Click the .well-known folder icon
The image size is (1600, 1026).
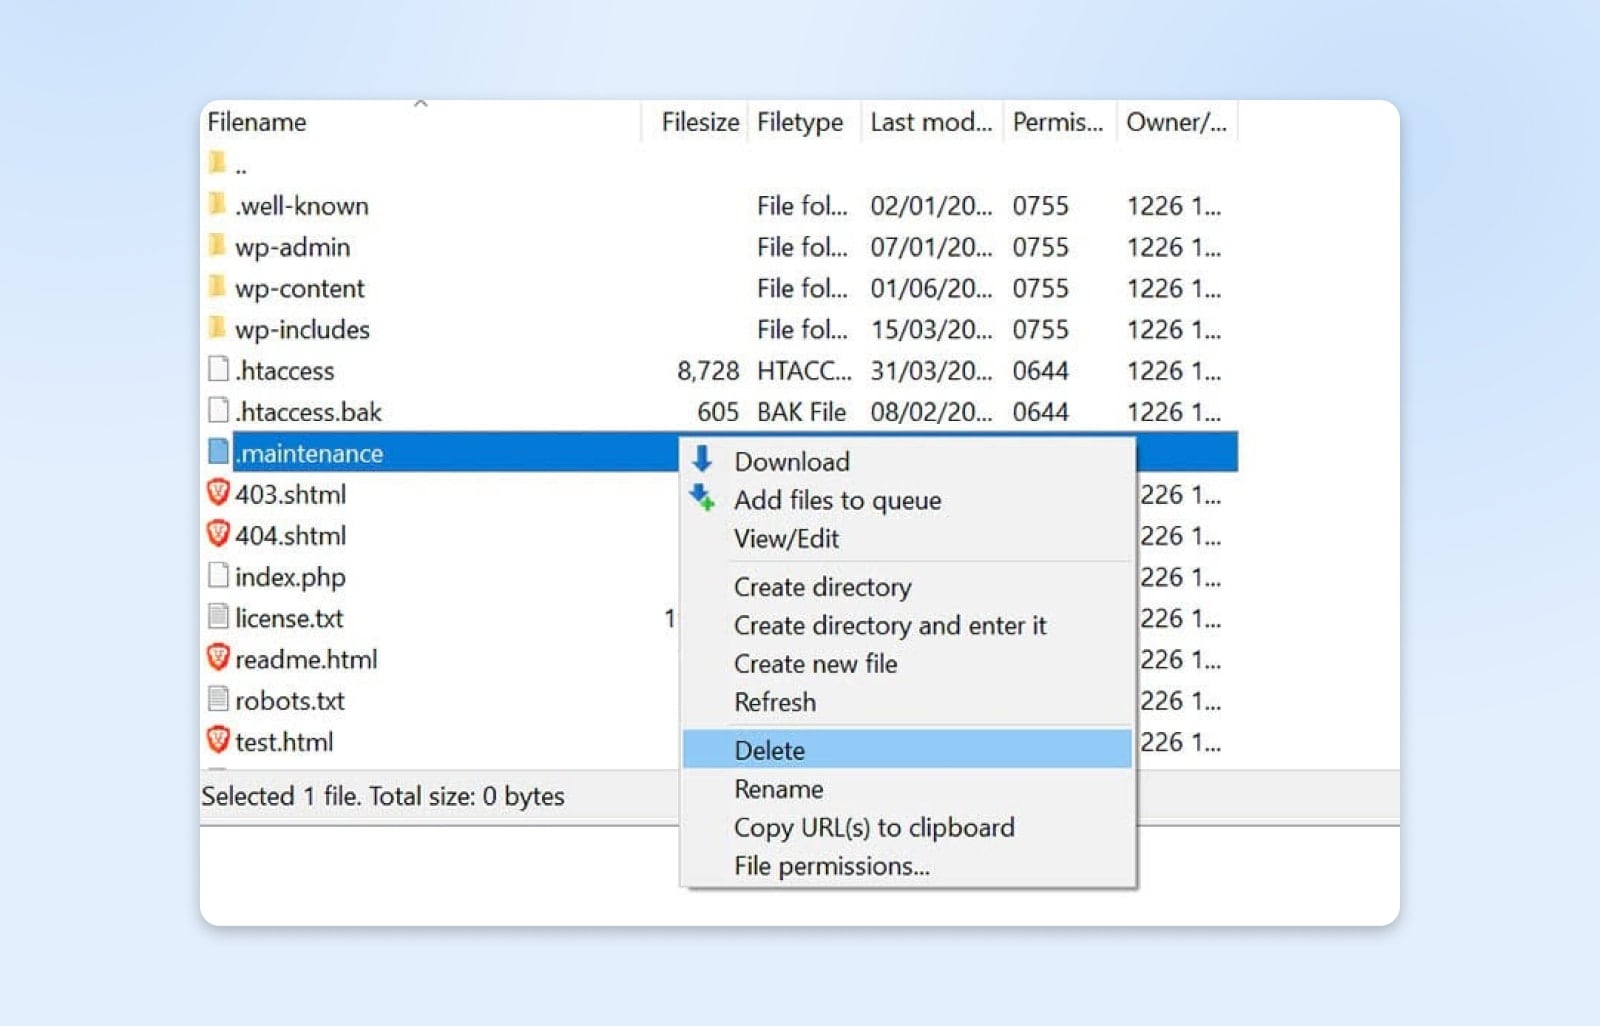(219, 205)
